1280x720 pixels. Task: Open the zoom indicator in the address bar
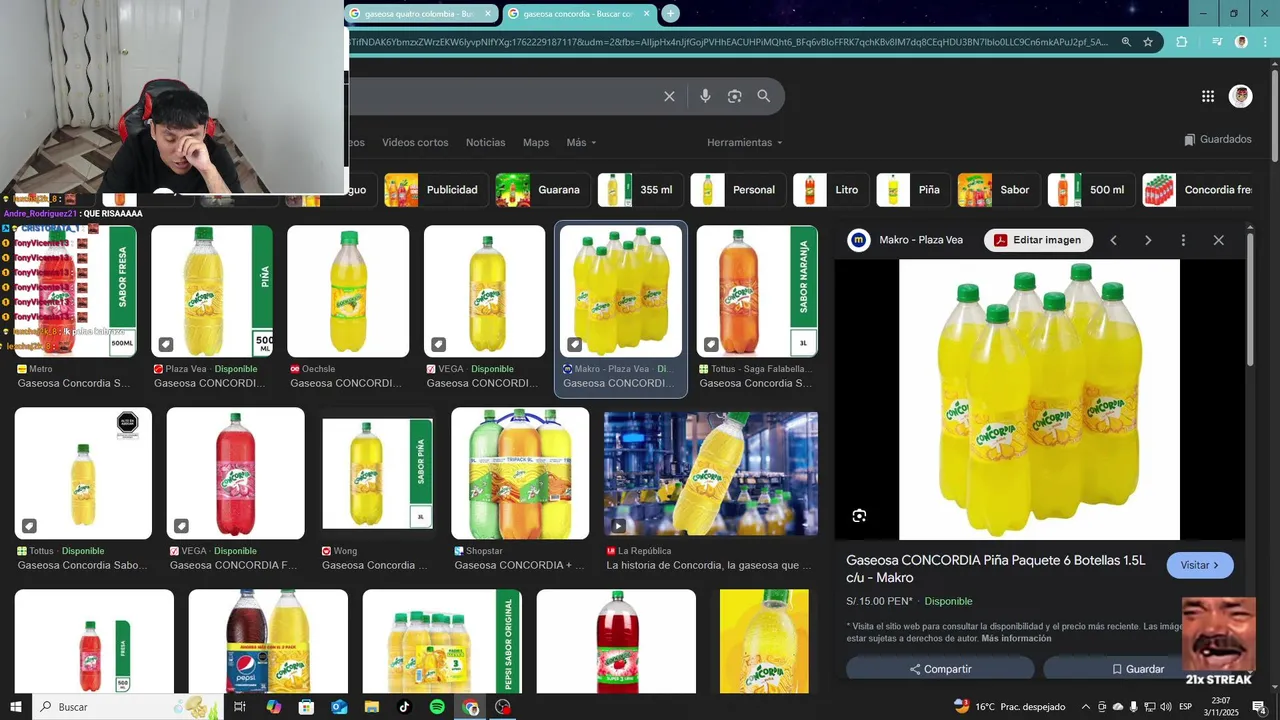point(1126,42)
